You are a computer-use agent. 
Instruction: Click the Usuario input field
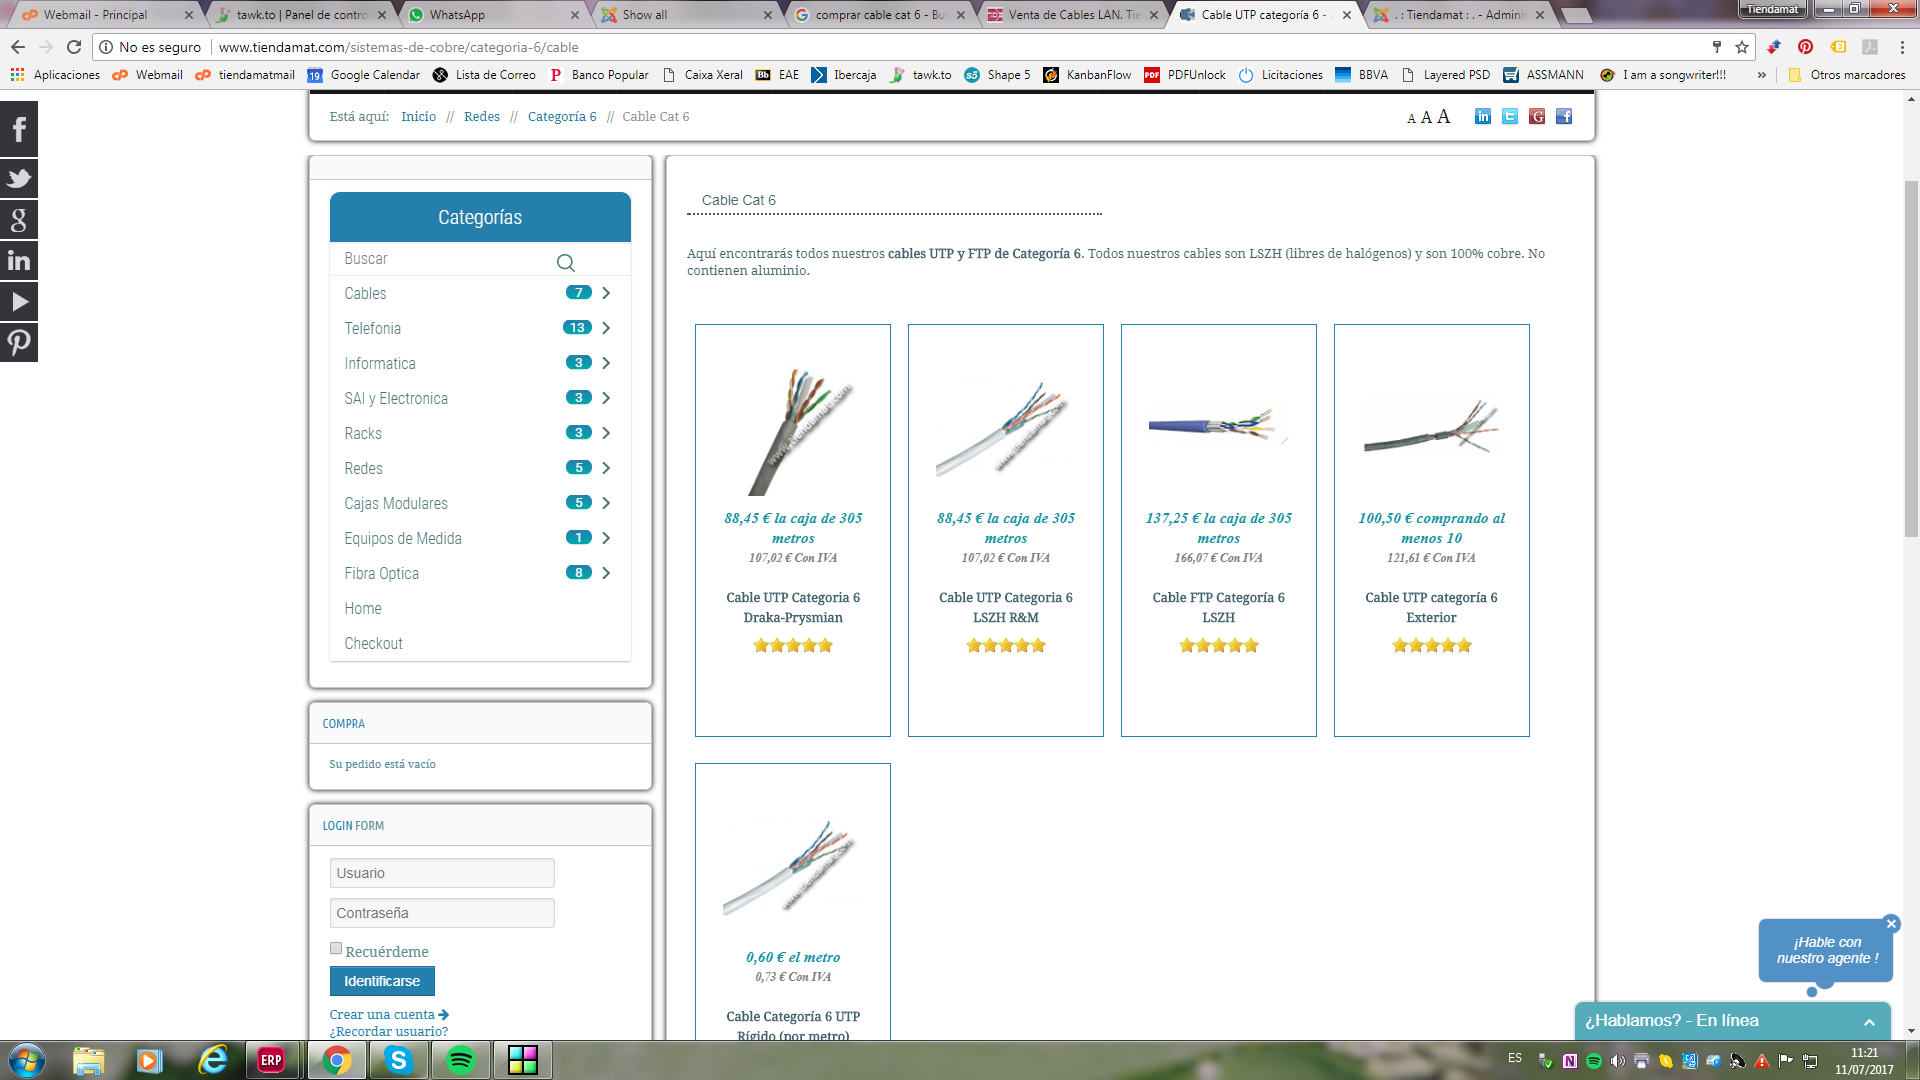(x=442, y=873)
